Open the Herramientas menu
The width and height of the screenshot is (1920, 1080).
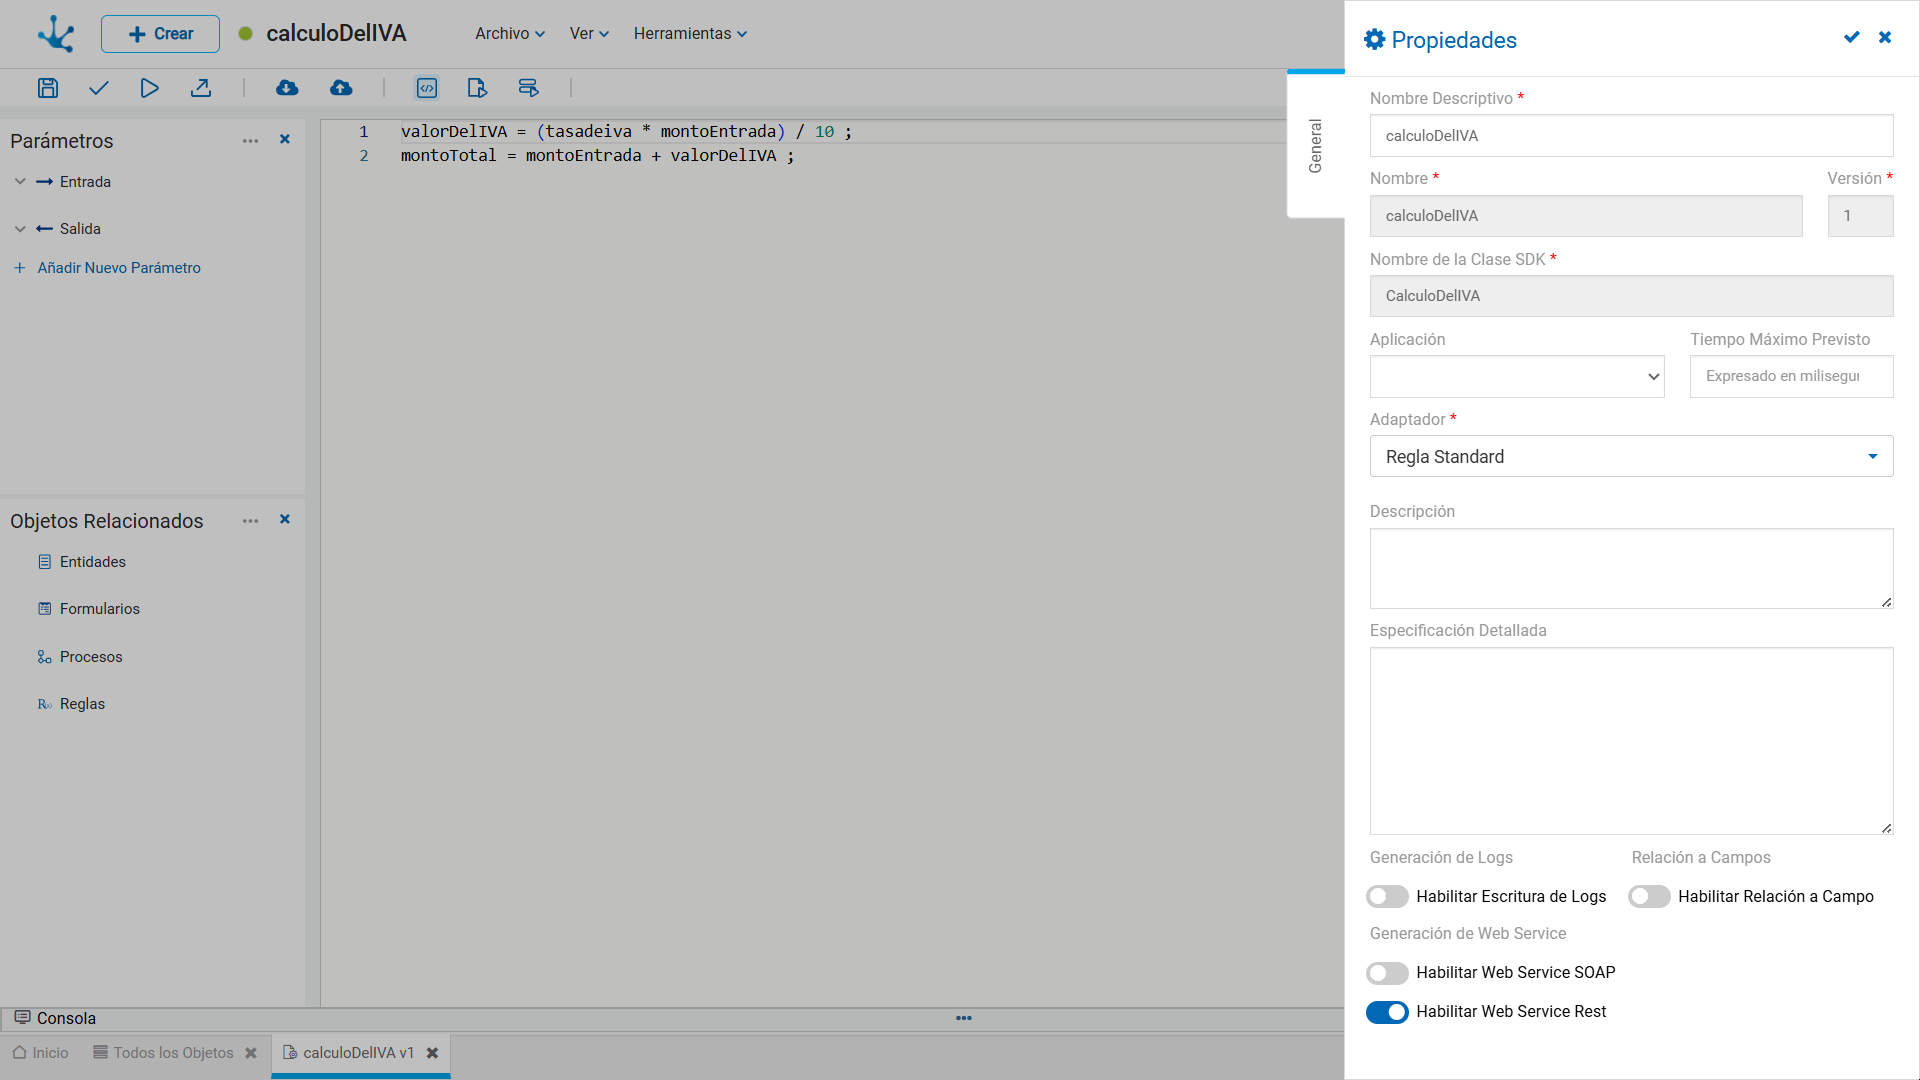coord(690,34)
